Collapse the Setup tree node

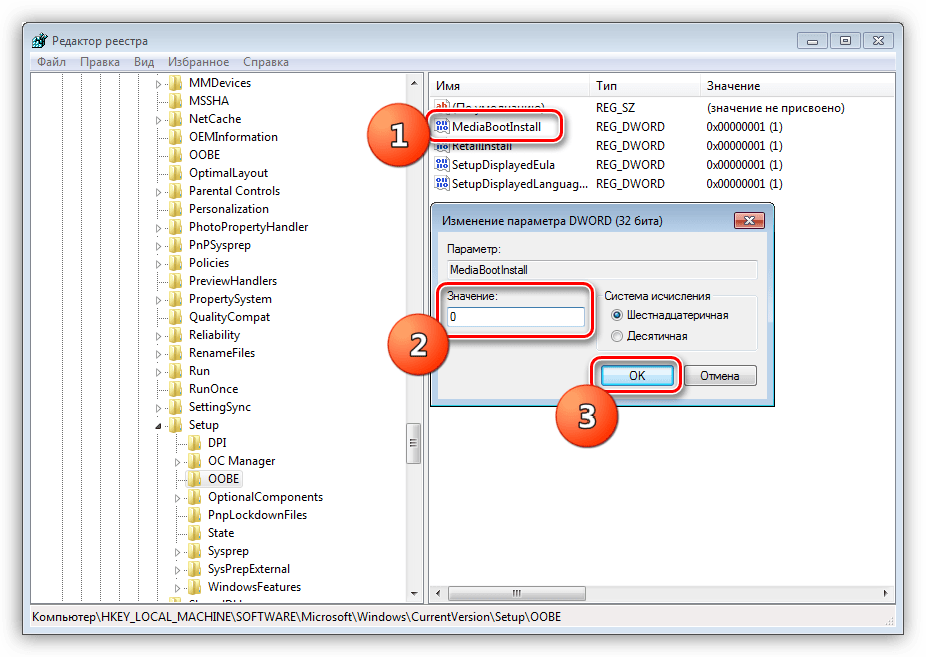(x=158, y=426)
